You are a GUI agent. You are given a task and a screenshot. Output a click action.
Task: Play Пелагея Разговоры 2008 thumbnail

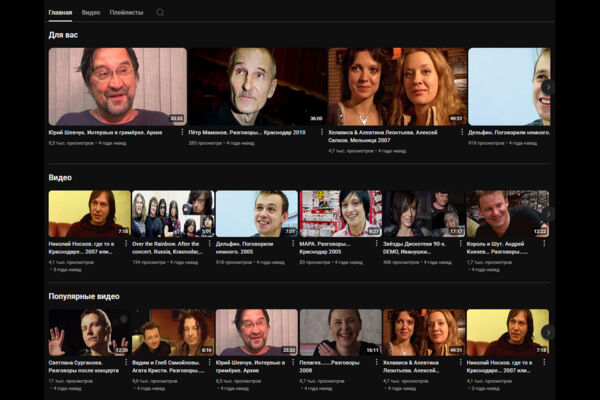(x=341, y=332)
